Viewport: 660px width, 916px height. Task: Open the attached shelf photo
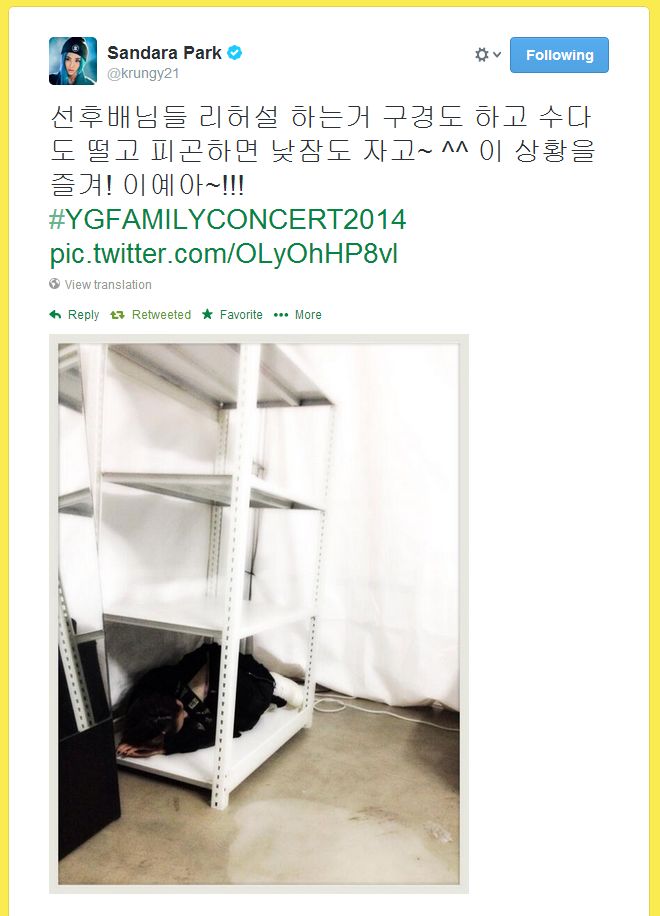(259, 613)
